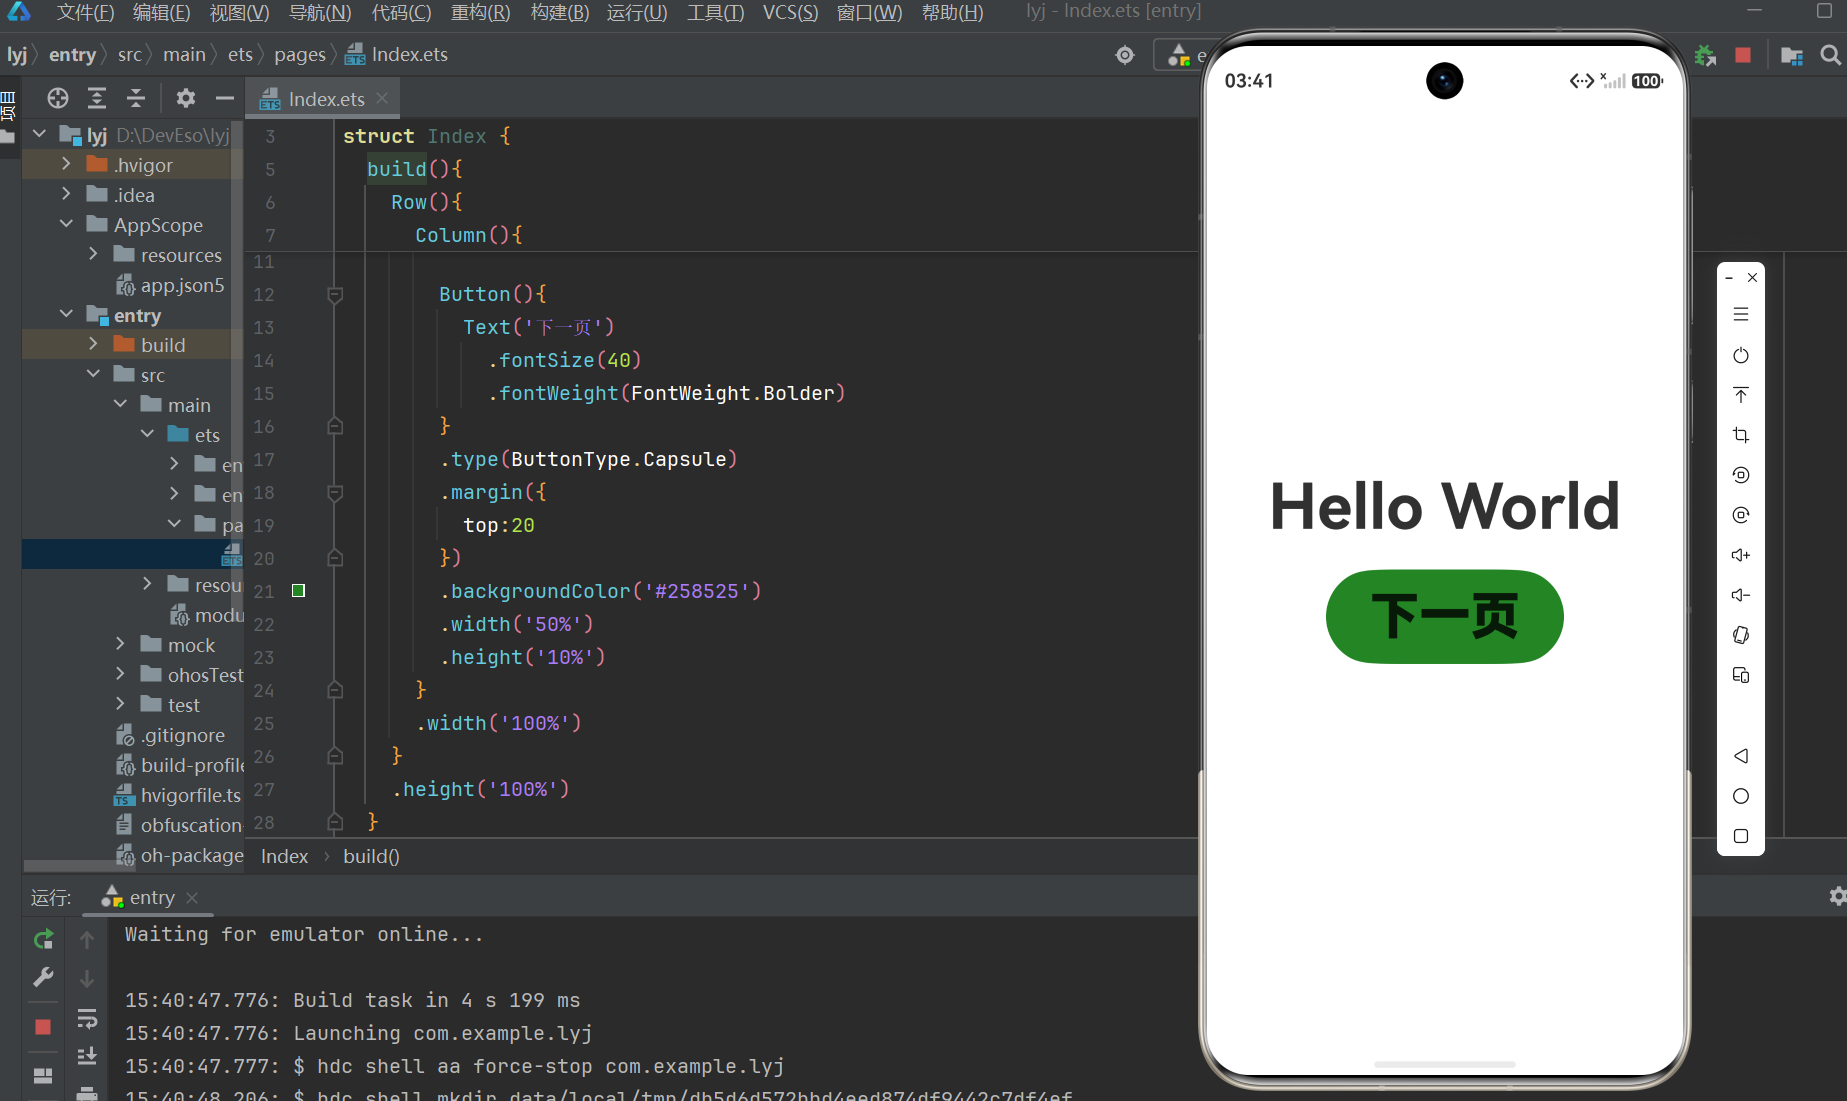Fold the Button block at line 12
Image resolution: width=1847 pixels, height=1101 pixels.
[x=335, y=294]
